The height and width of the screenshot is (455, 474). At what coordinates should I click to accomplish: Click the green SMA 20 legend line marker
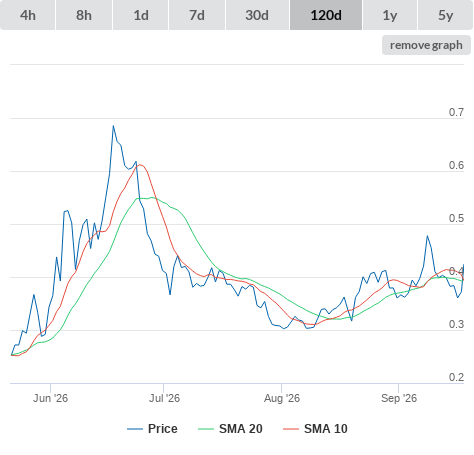[x=206, y=429]
